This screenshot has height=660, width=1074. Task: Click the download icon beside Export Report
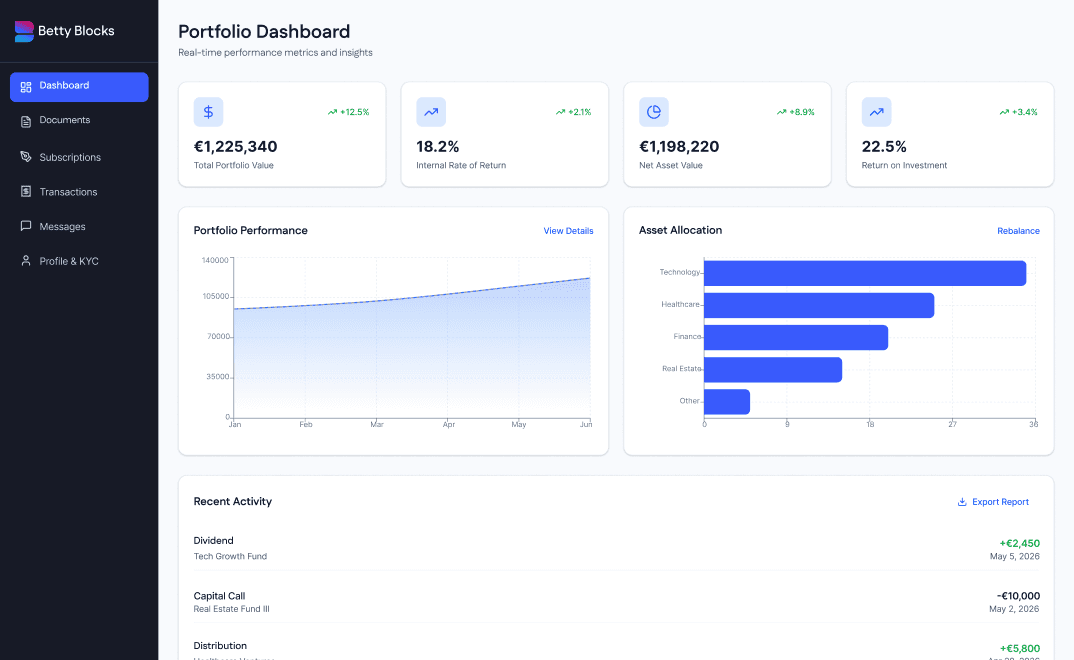coord(962,502)
